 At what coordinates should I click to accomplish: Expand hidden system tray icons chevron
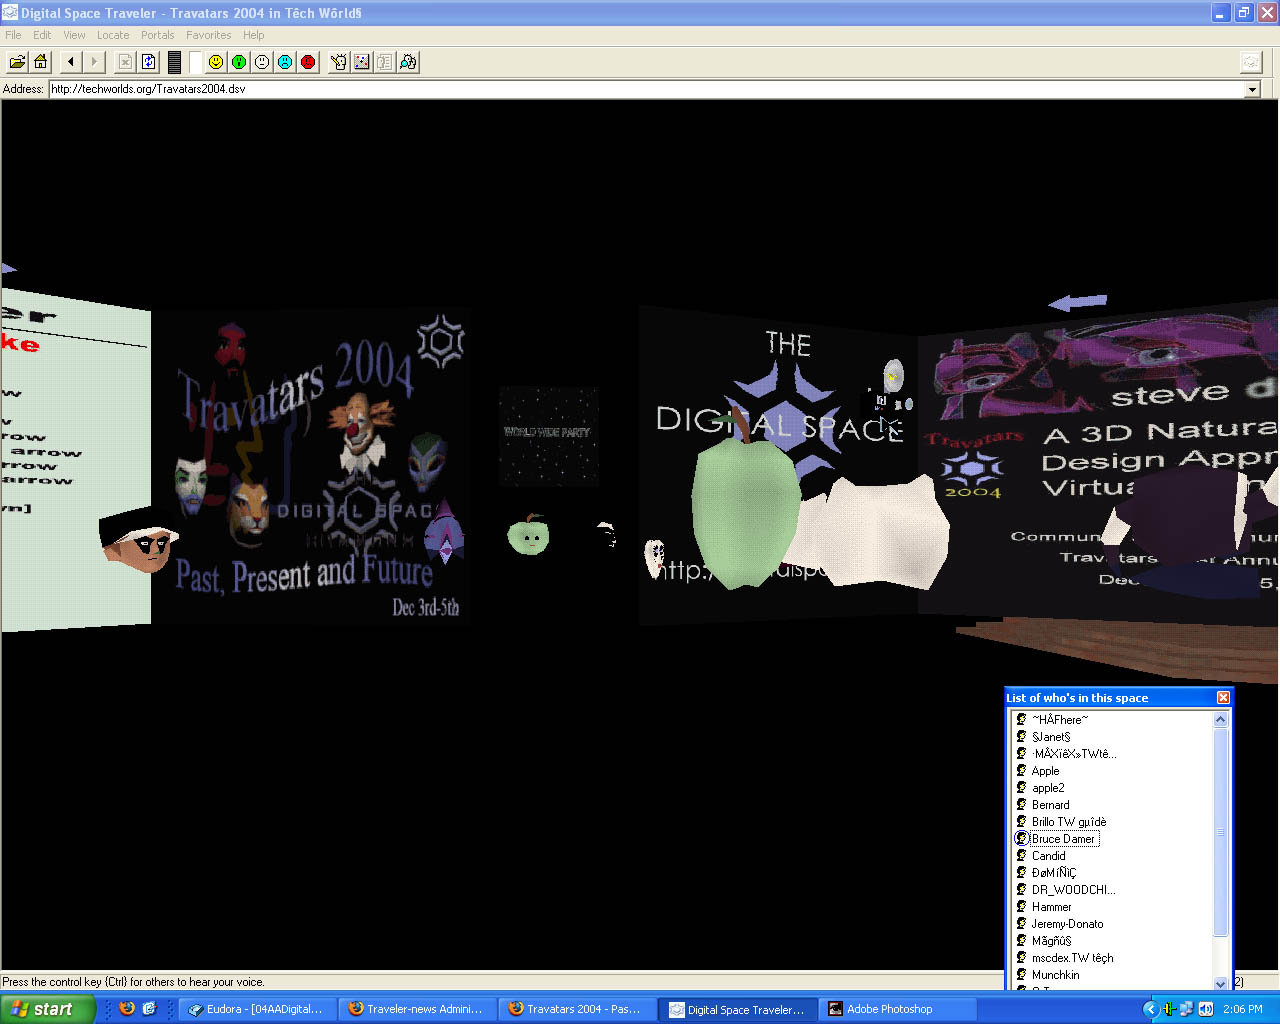click(1150, 1009)
